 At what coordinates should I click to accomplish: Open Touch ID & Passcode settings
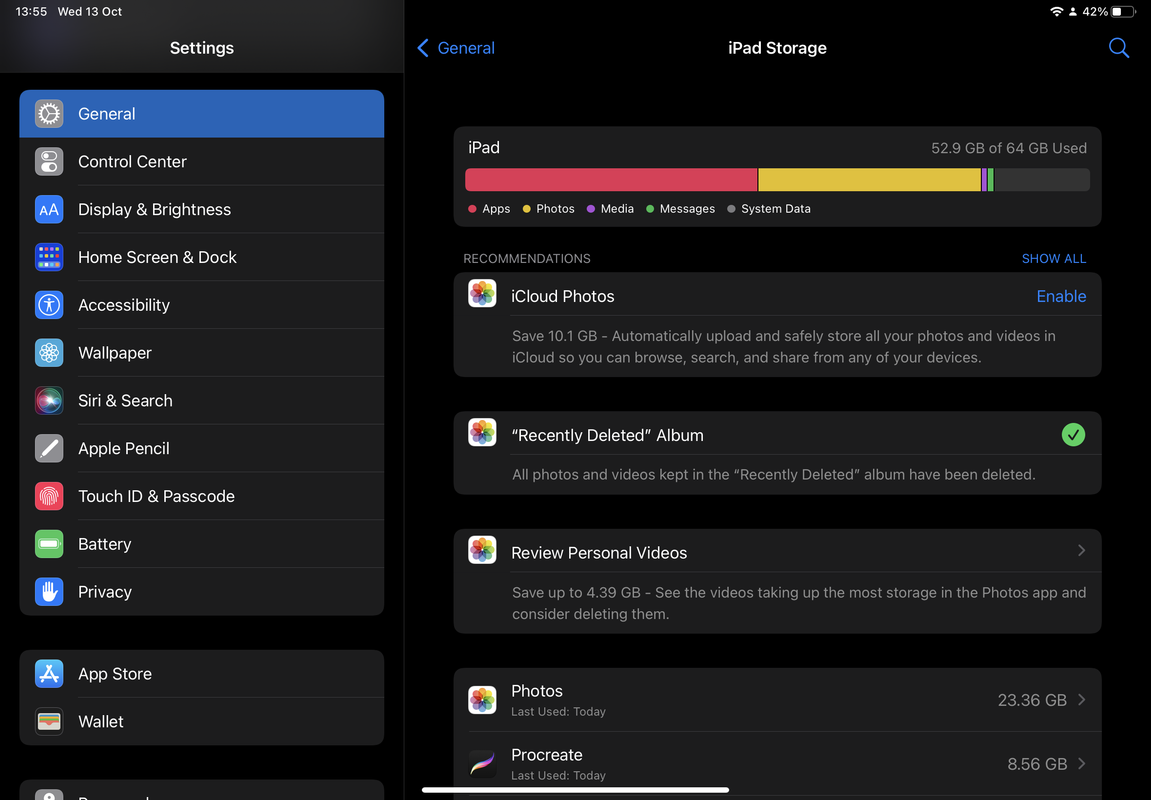[202, 496]
